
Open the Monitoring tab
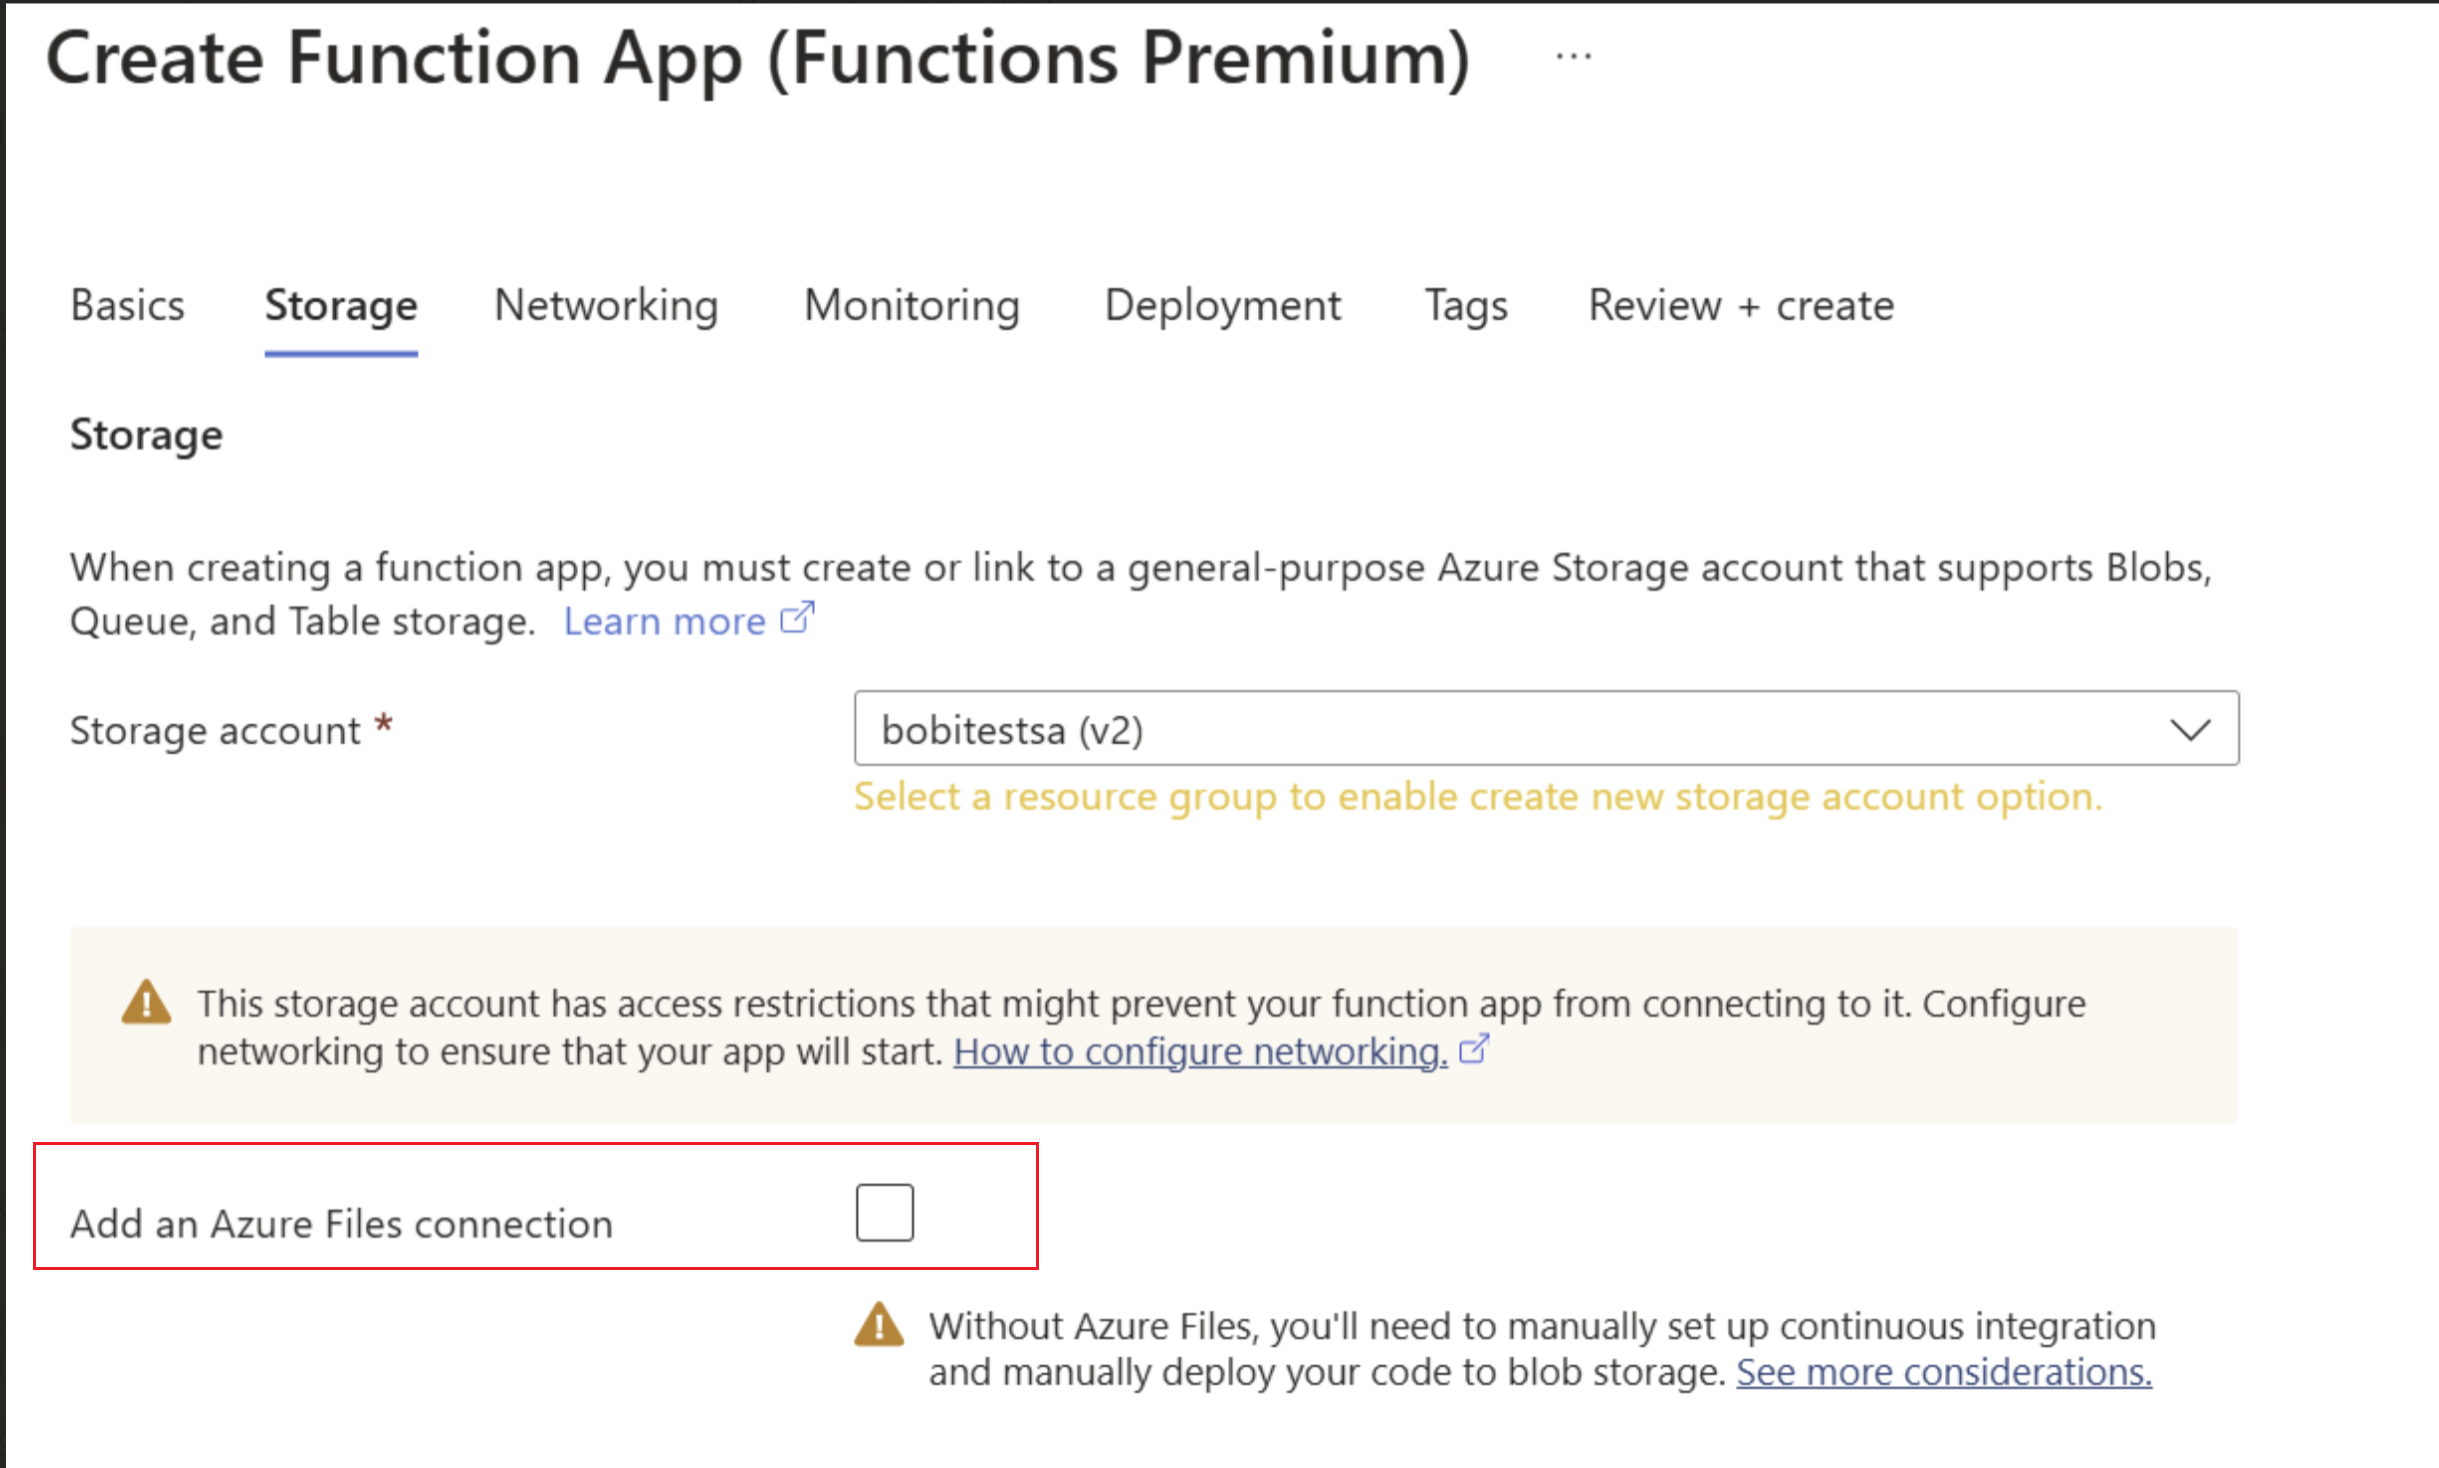point(911,306)
